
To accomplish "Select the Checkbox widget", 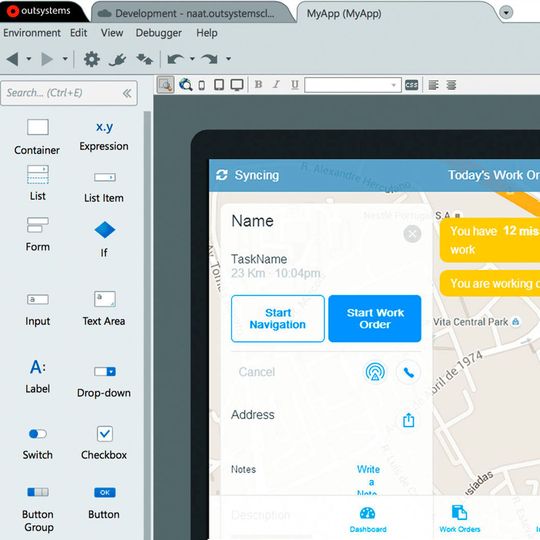I will tap(104, 443).
